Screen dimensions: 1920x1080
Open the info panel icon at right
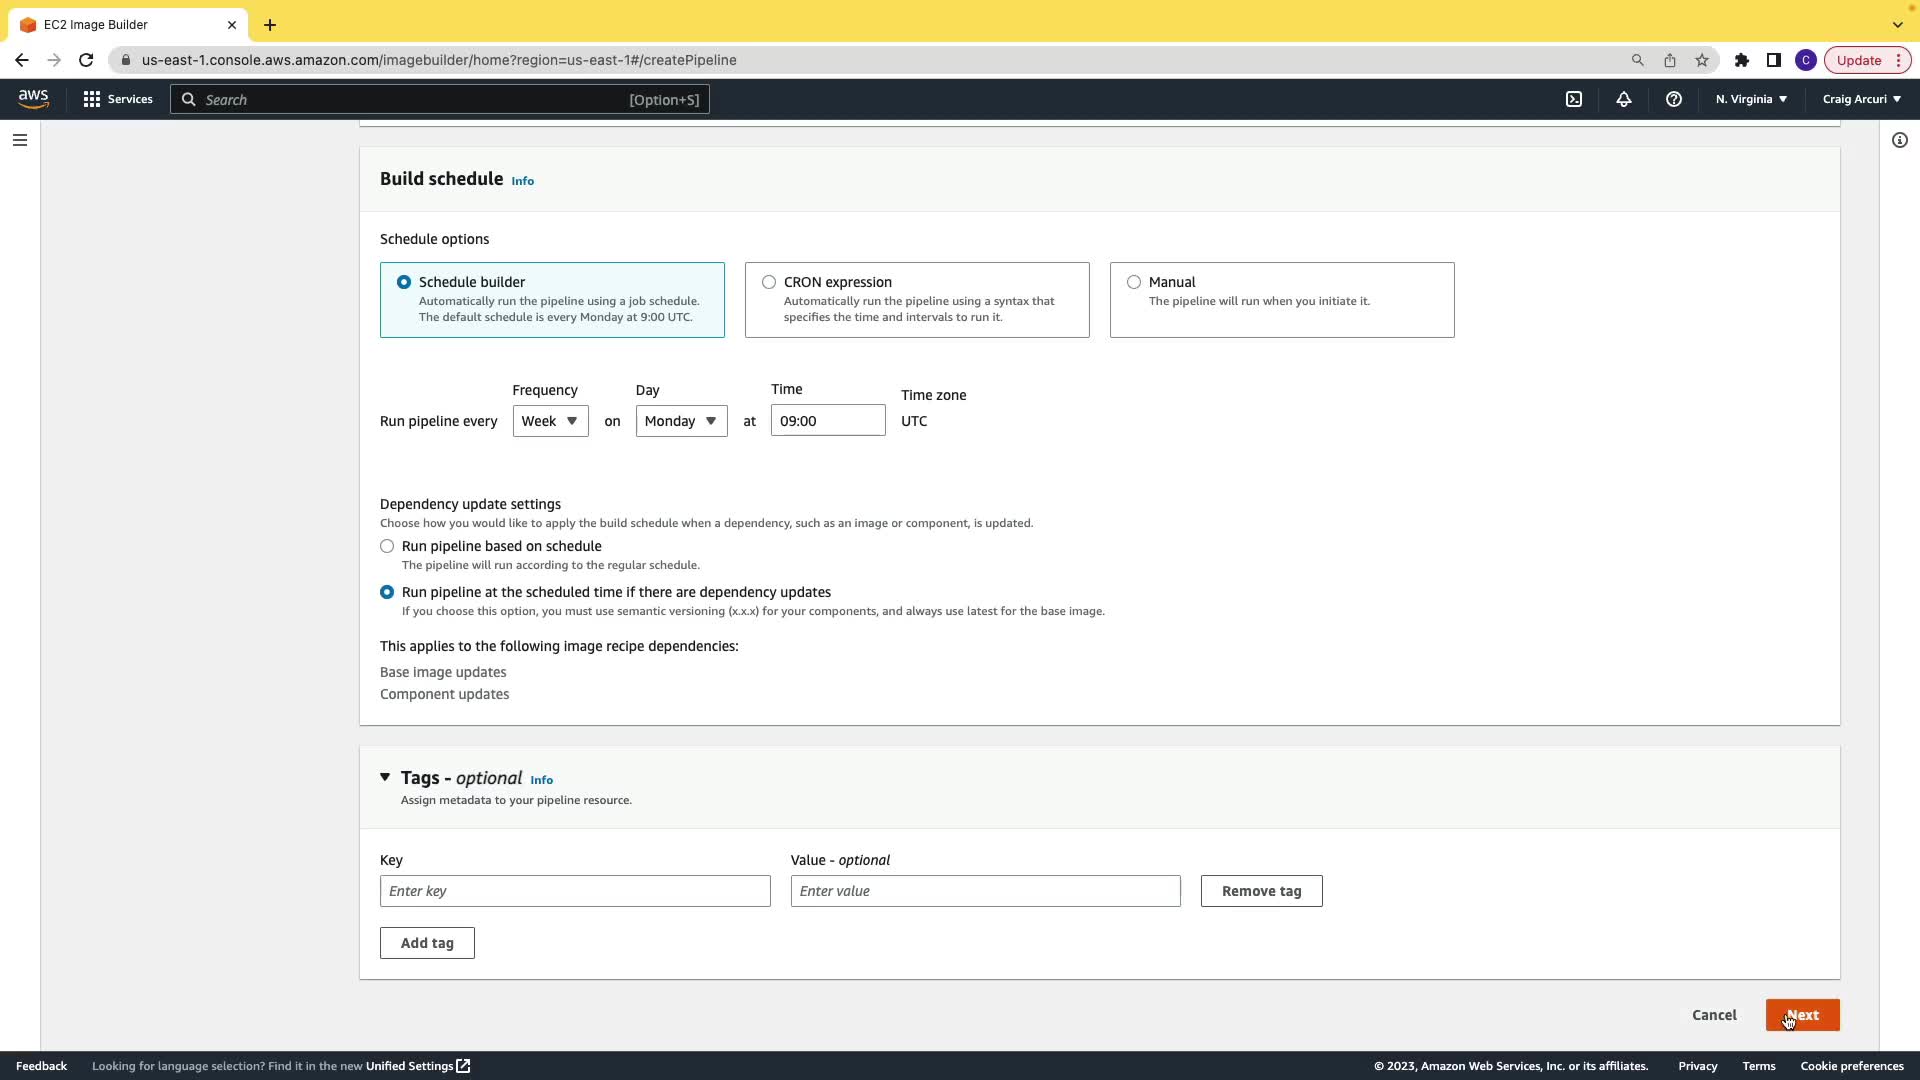point(1900,140)
